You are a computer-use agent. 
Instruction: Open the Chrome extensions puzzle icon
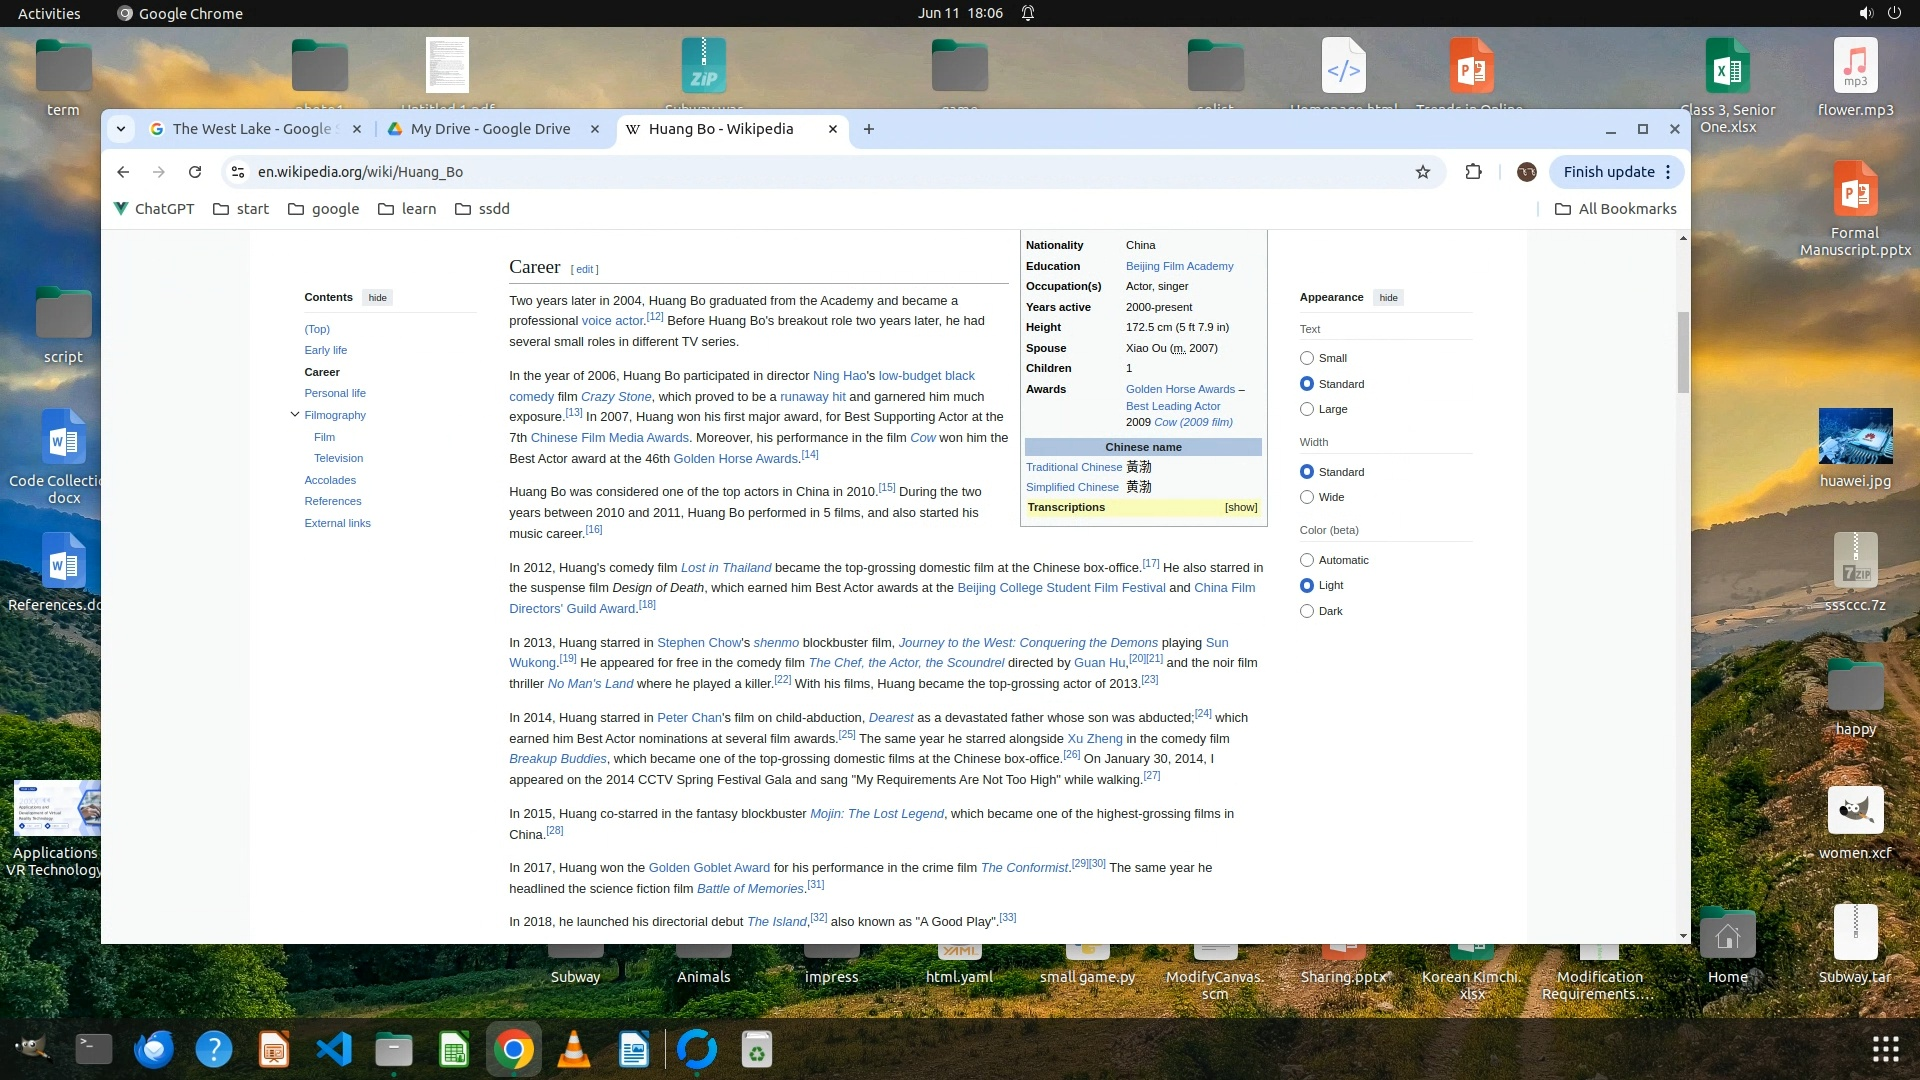click(1473, 172)
